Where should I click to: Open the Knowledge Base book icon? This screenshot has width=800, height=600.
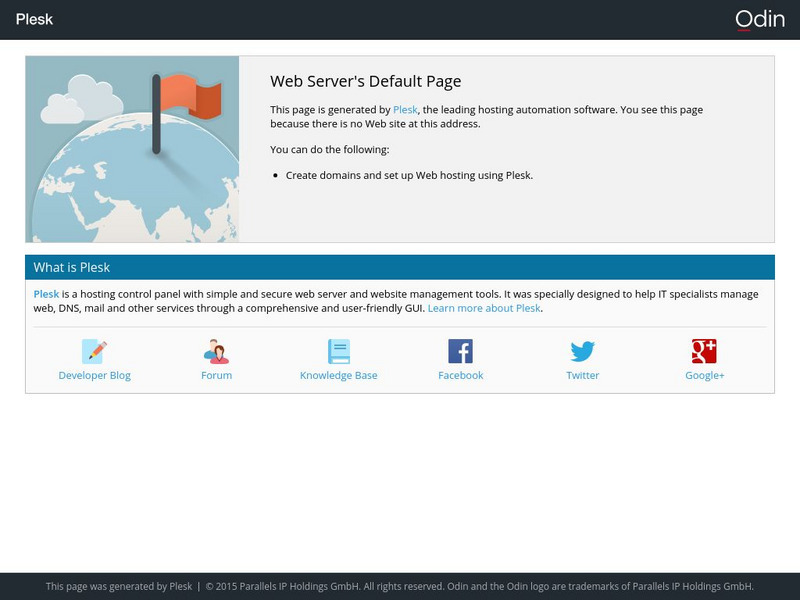pyautogui.click(x=339, y=351)
